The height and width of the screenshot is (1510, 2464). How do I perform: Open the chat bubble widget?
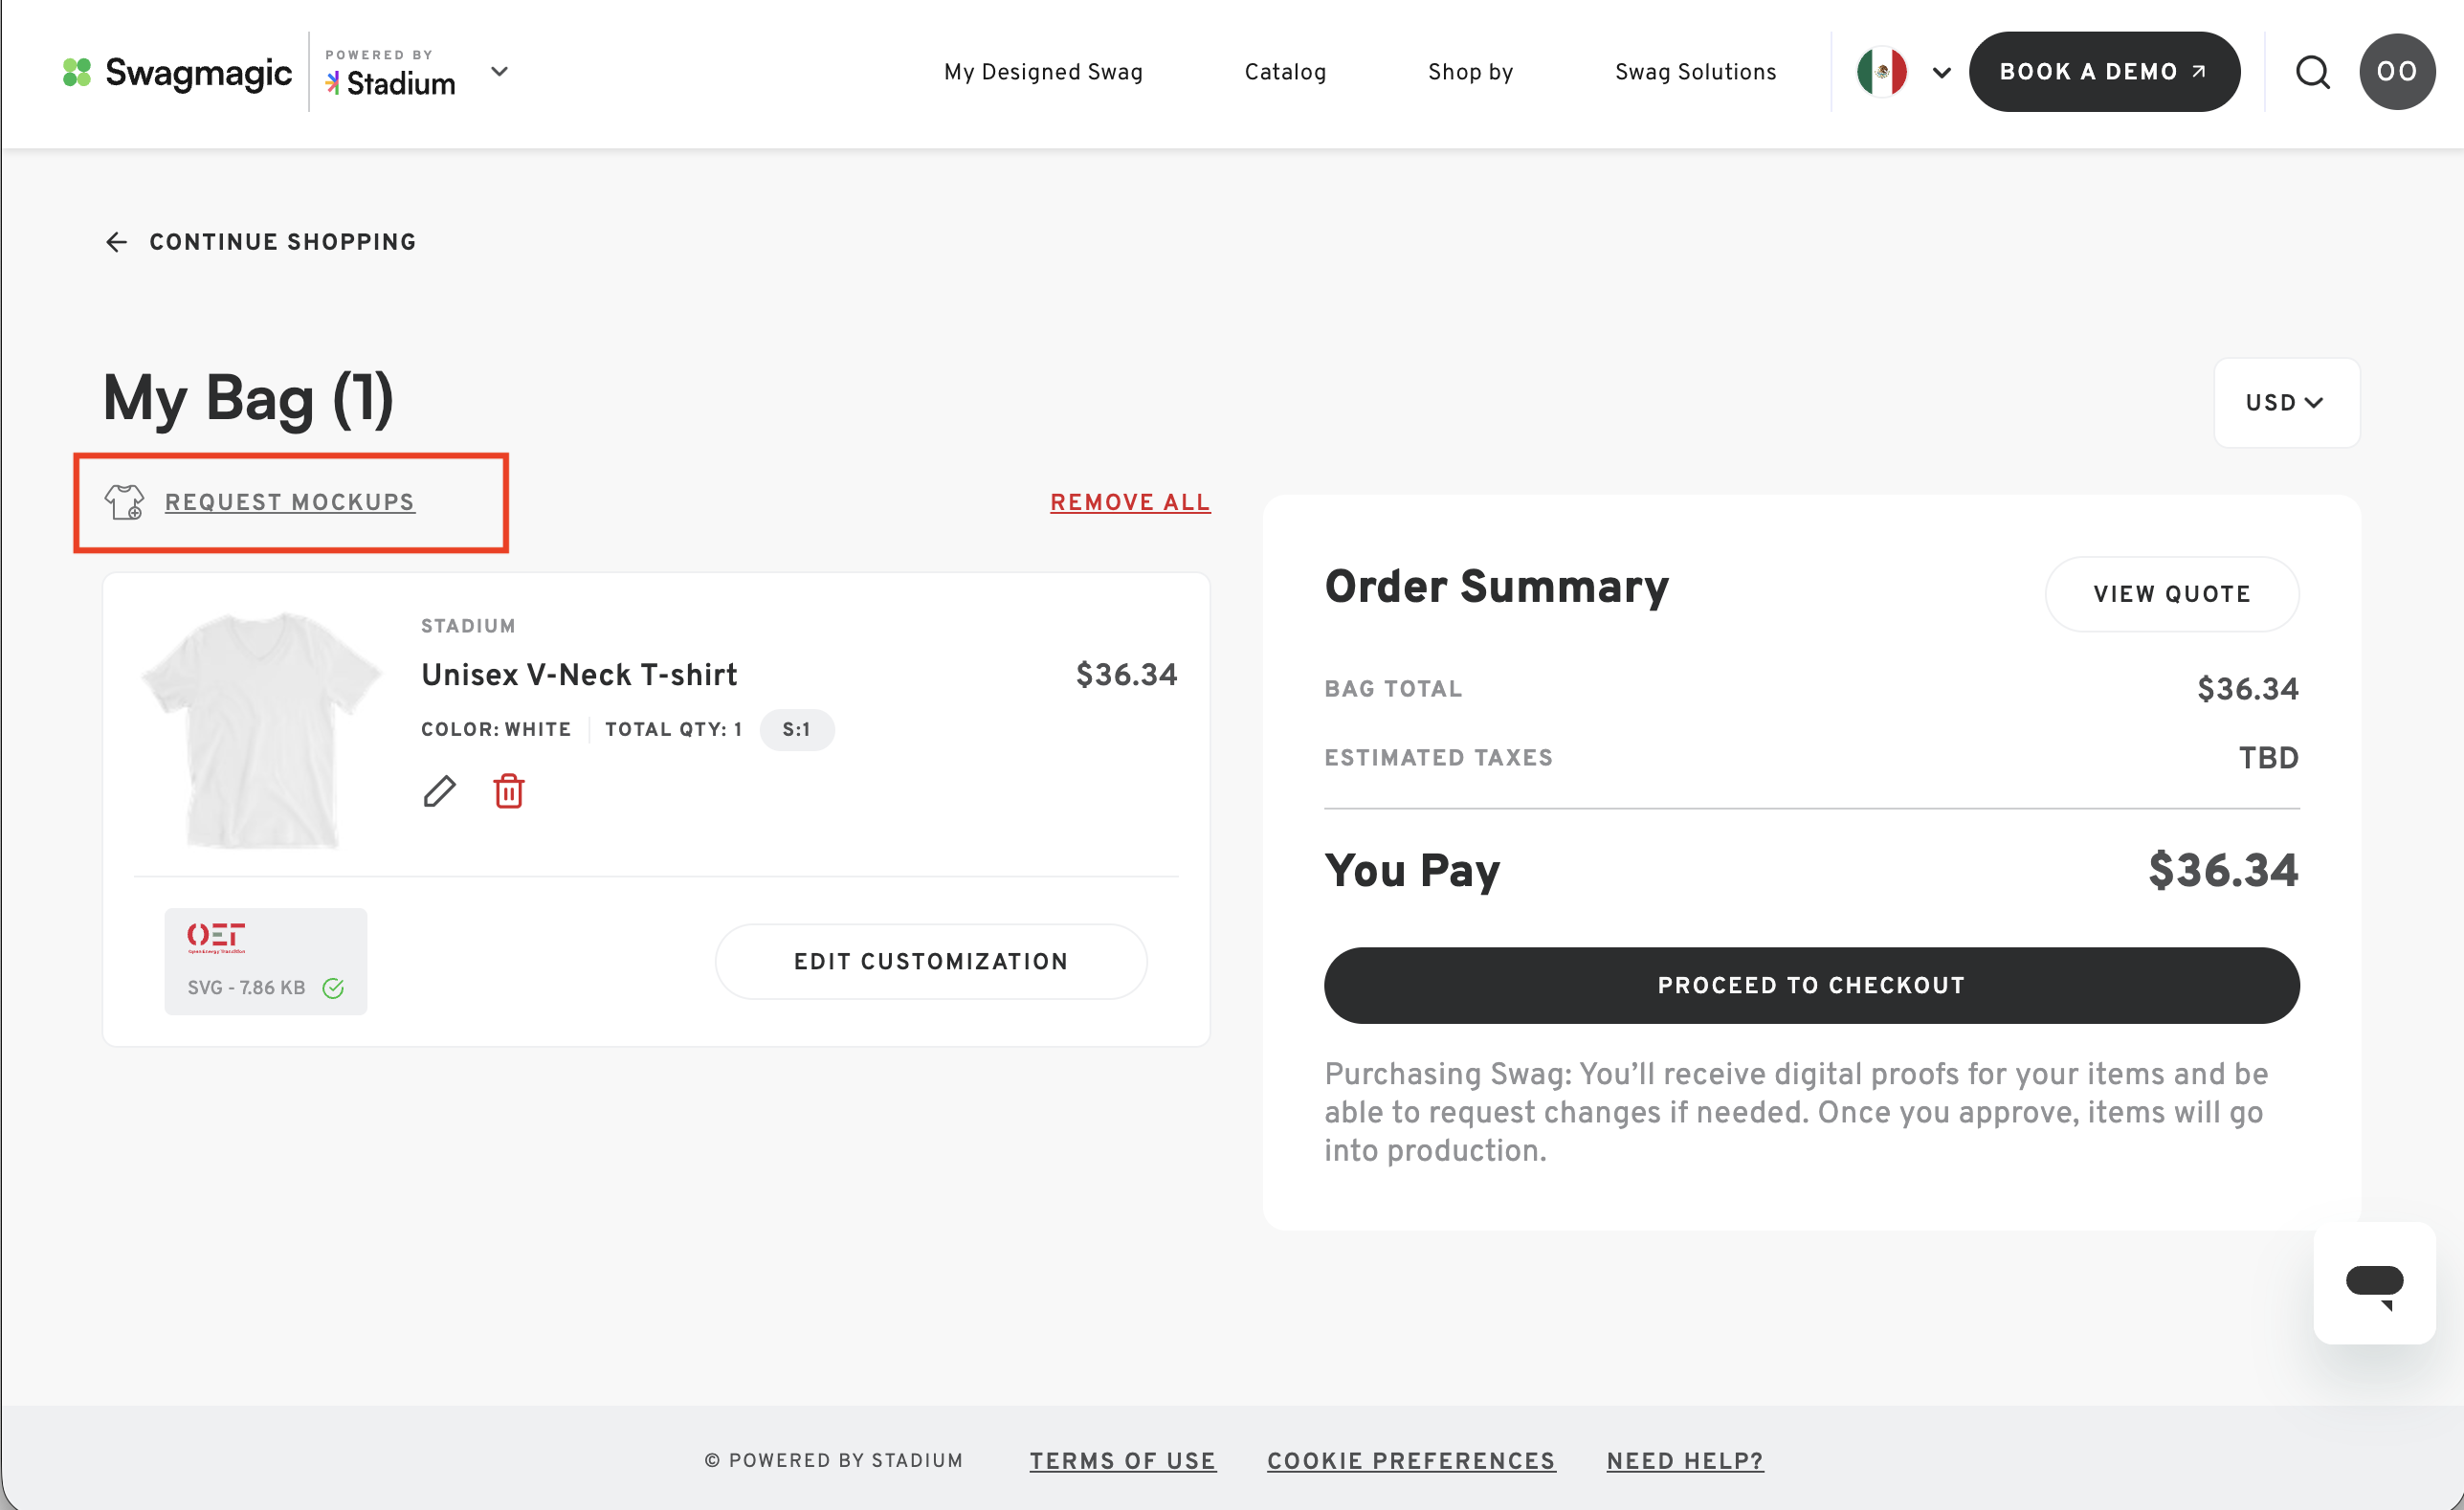(2374, 1284)
